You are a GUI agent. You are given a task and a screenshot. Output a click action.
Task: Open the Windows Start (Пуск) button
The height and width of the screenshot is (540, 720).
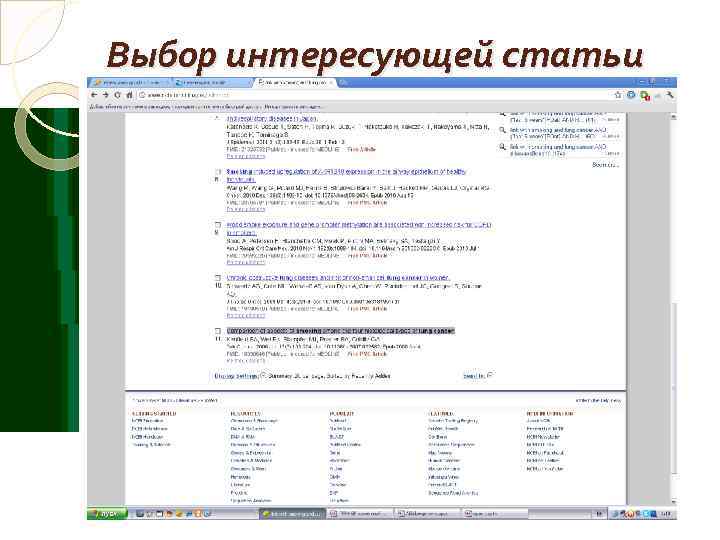point(107,514)
